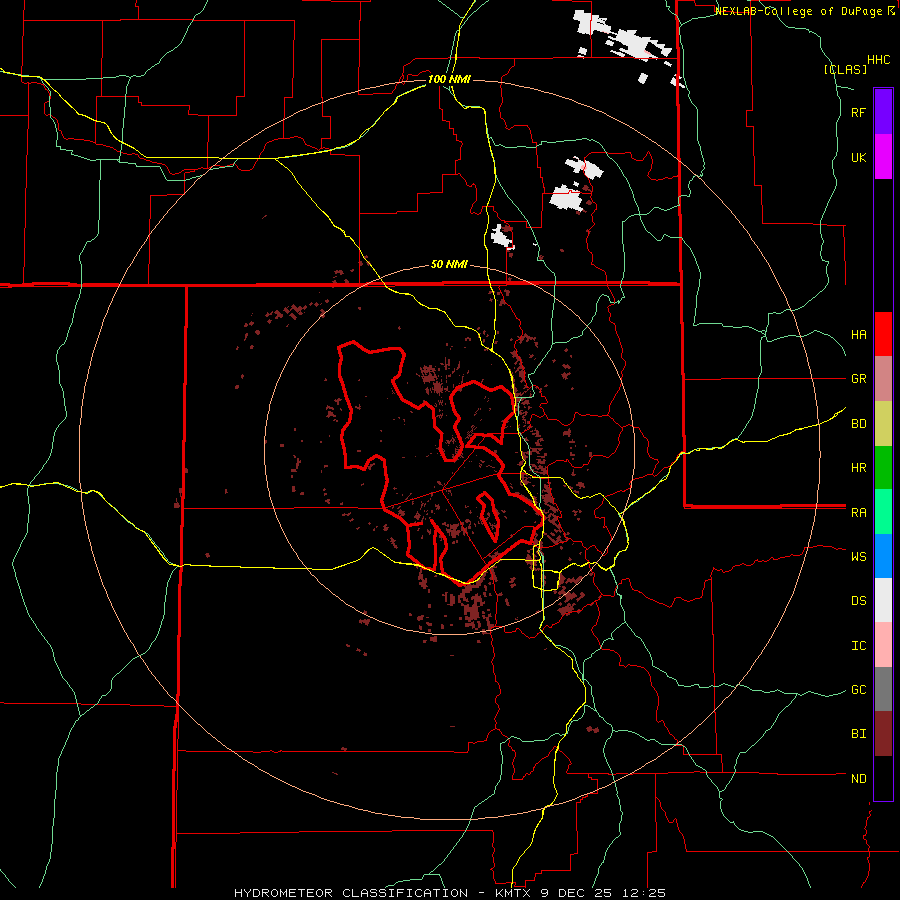Click the "HHC" product code text

878,60
